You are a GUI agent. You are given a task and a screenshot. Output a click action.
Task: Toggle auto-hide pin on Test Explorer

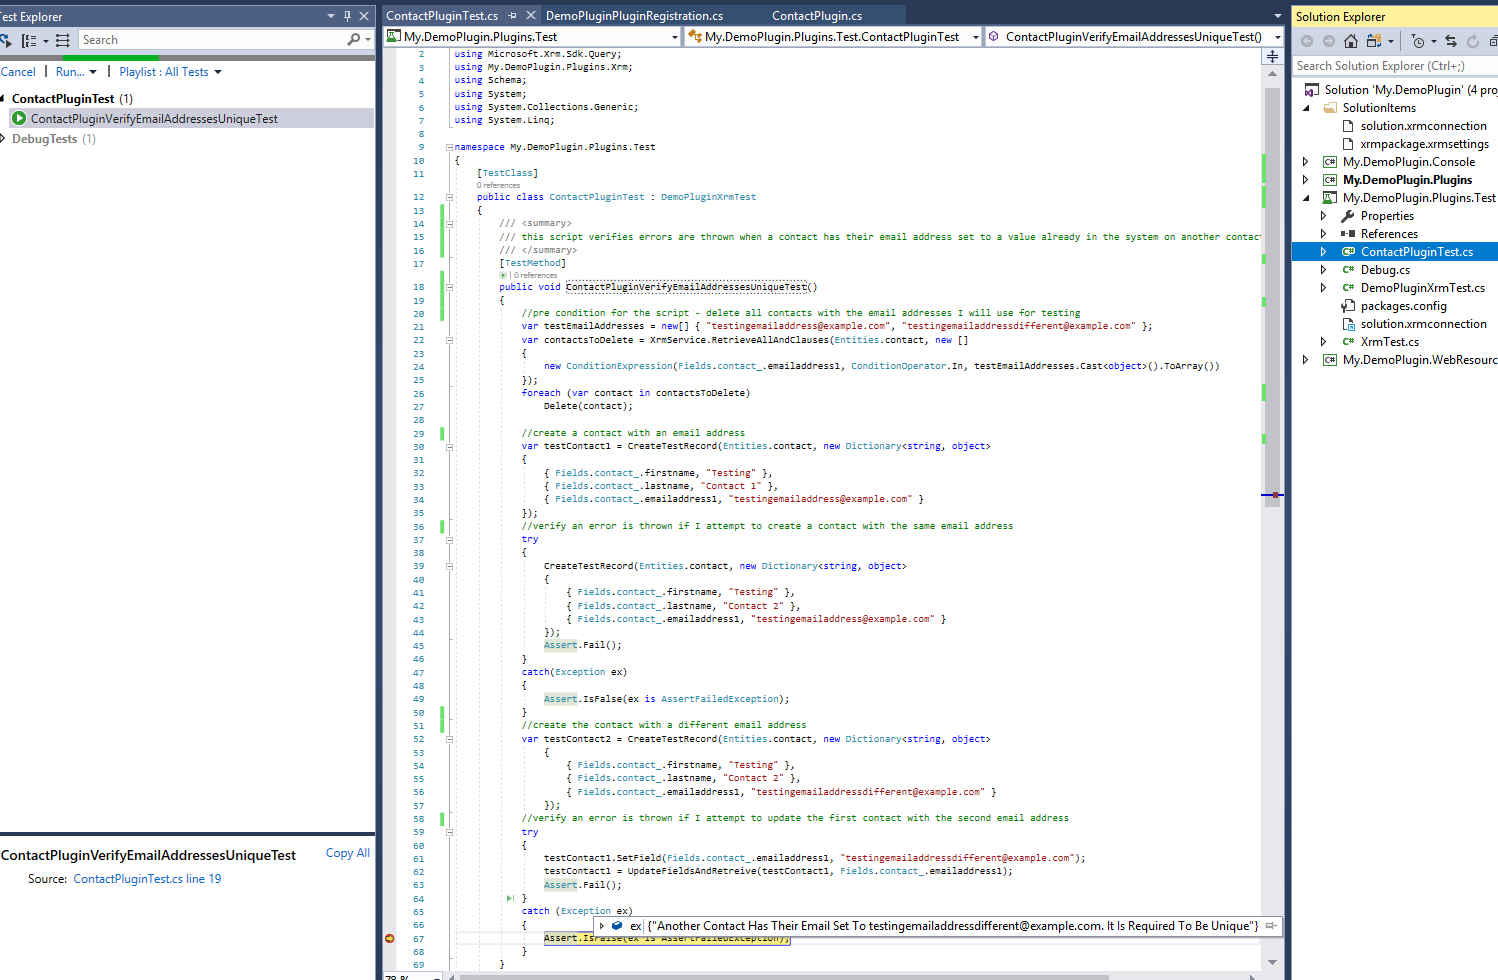coord(347,16)
